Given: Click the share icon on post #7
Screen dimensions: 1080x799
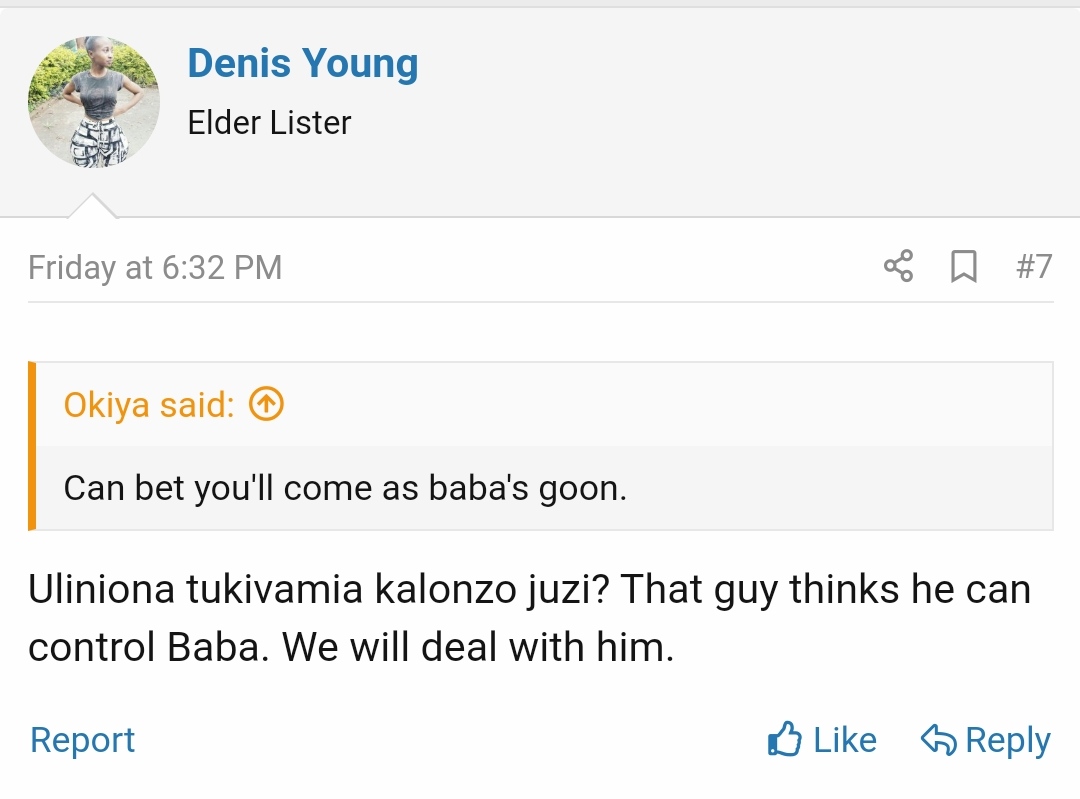Looking at the screenshot, I should point(898,267).
